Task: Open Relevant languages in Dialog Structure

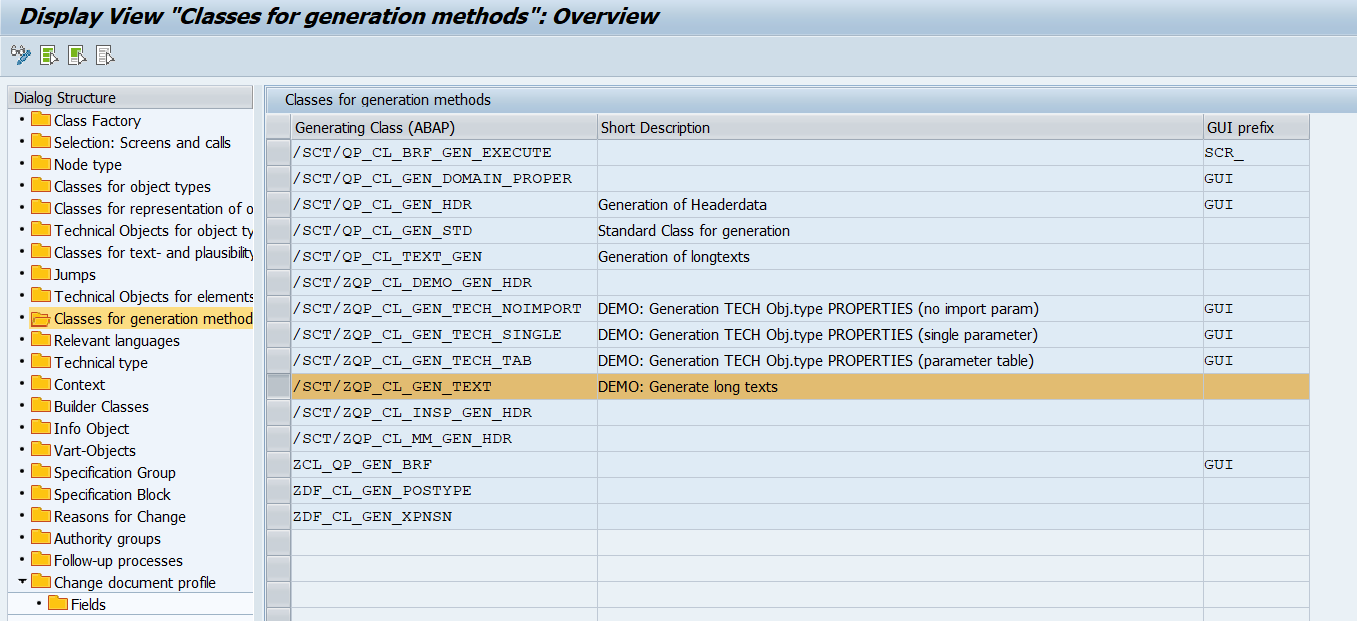Action: click(x=116, y=341)
